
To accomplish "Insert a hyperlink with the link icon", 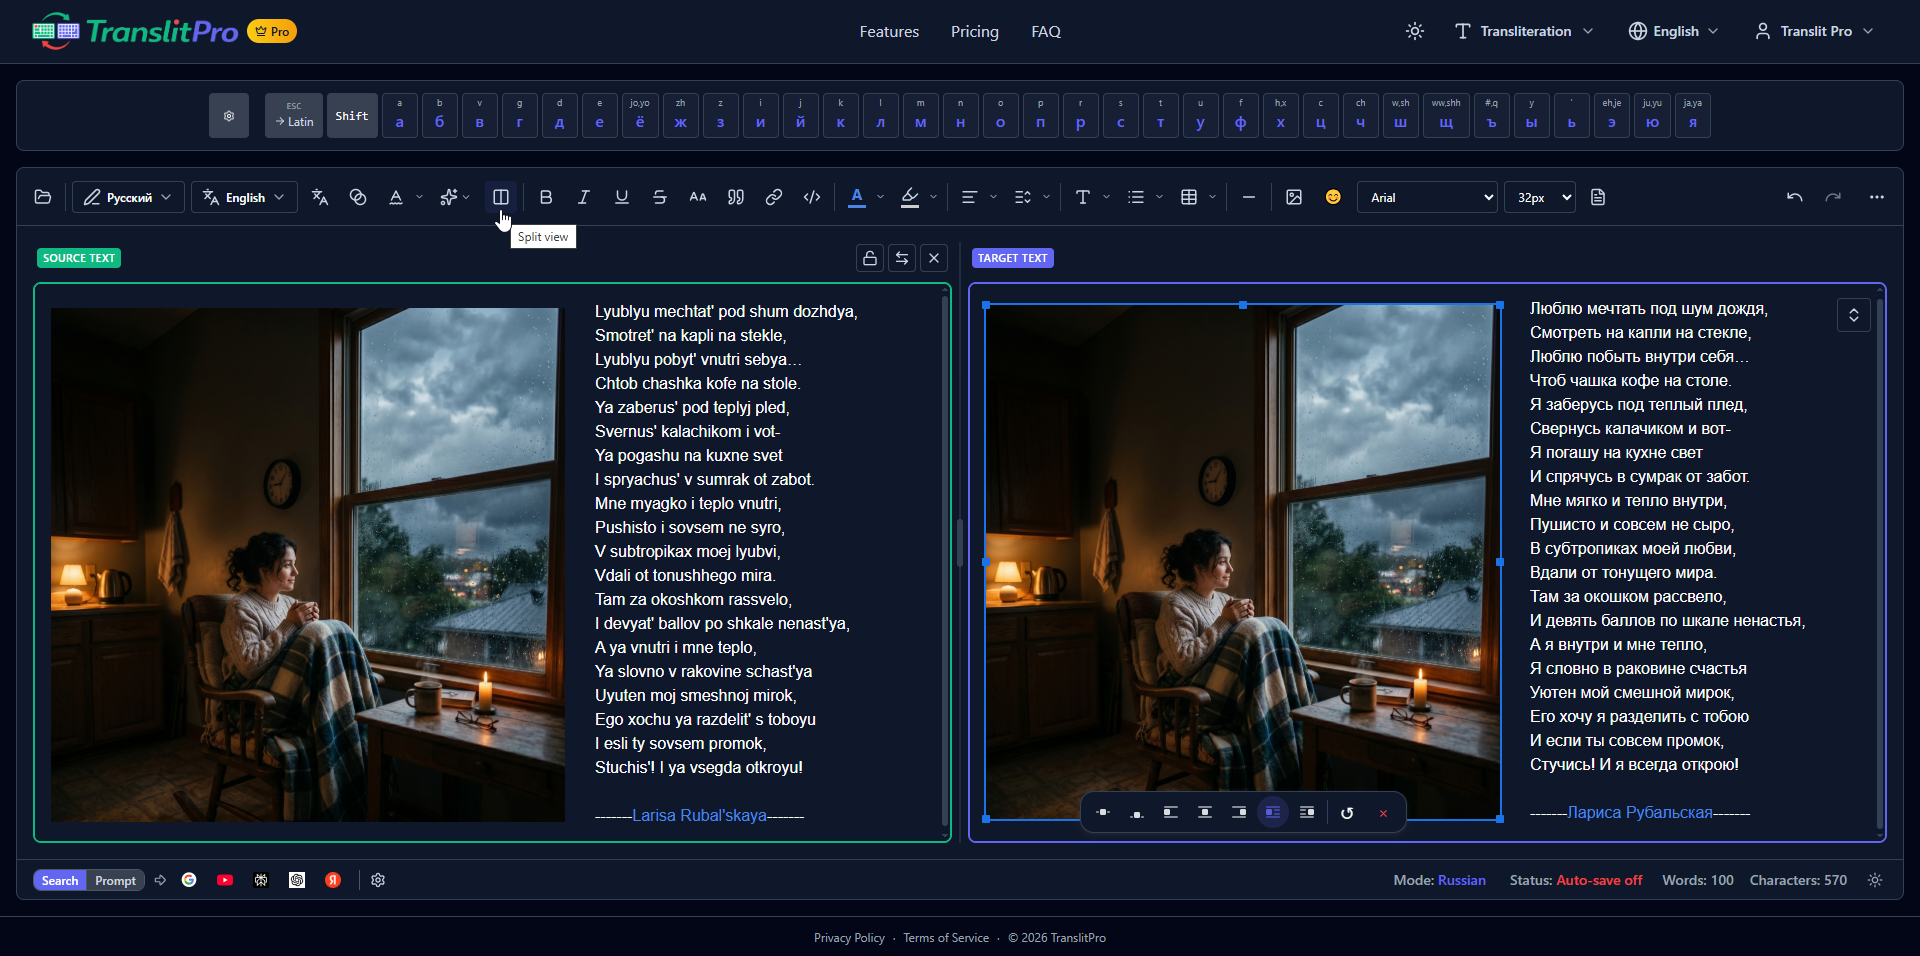I will point(774,197).
